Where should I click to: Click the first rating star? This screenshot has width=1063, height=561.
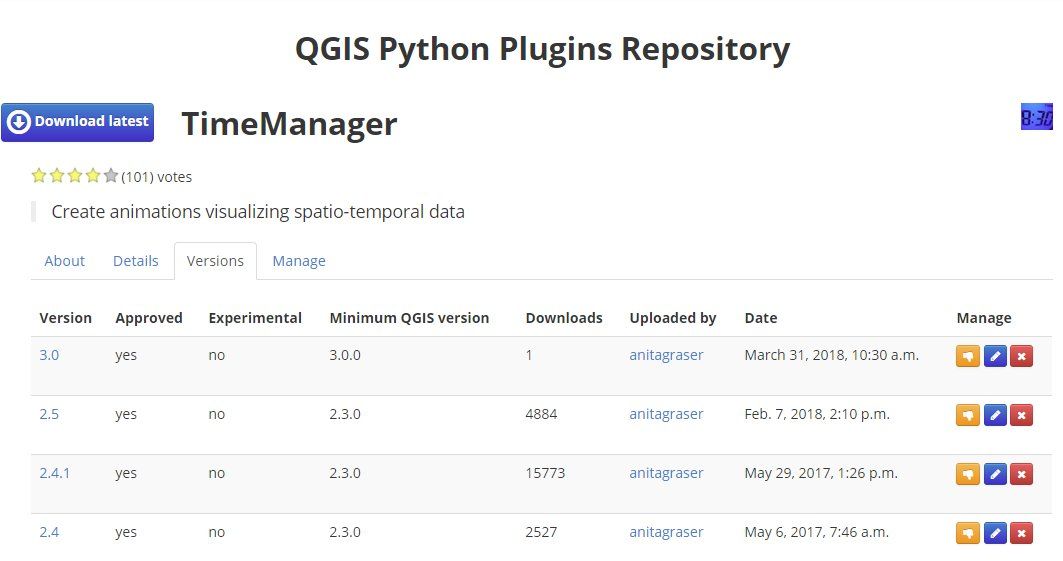point(39,176)
